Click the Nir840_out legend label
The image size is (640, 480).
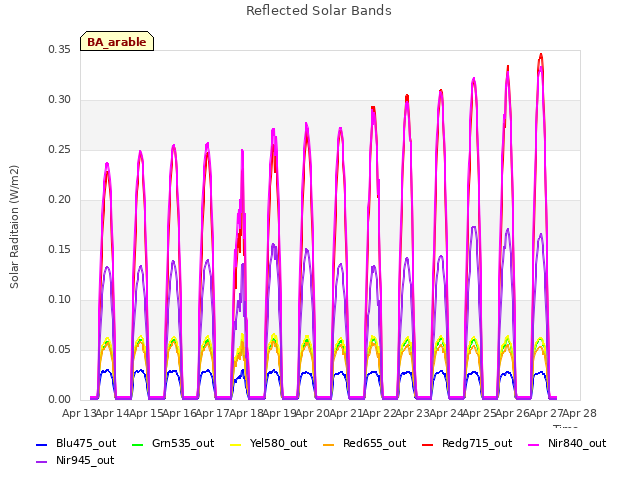pyautogui.click(x=577, y=444)
